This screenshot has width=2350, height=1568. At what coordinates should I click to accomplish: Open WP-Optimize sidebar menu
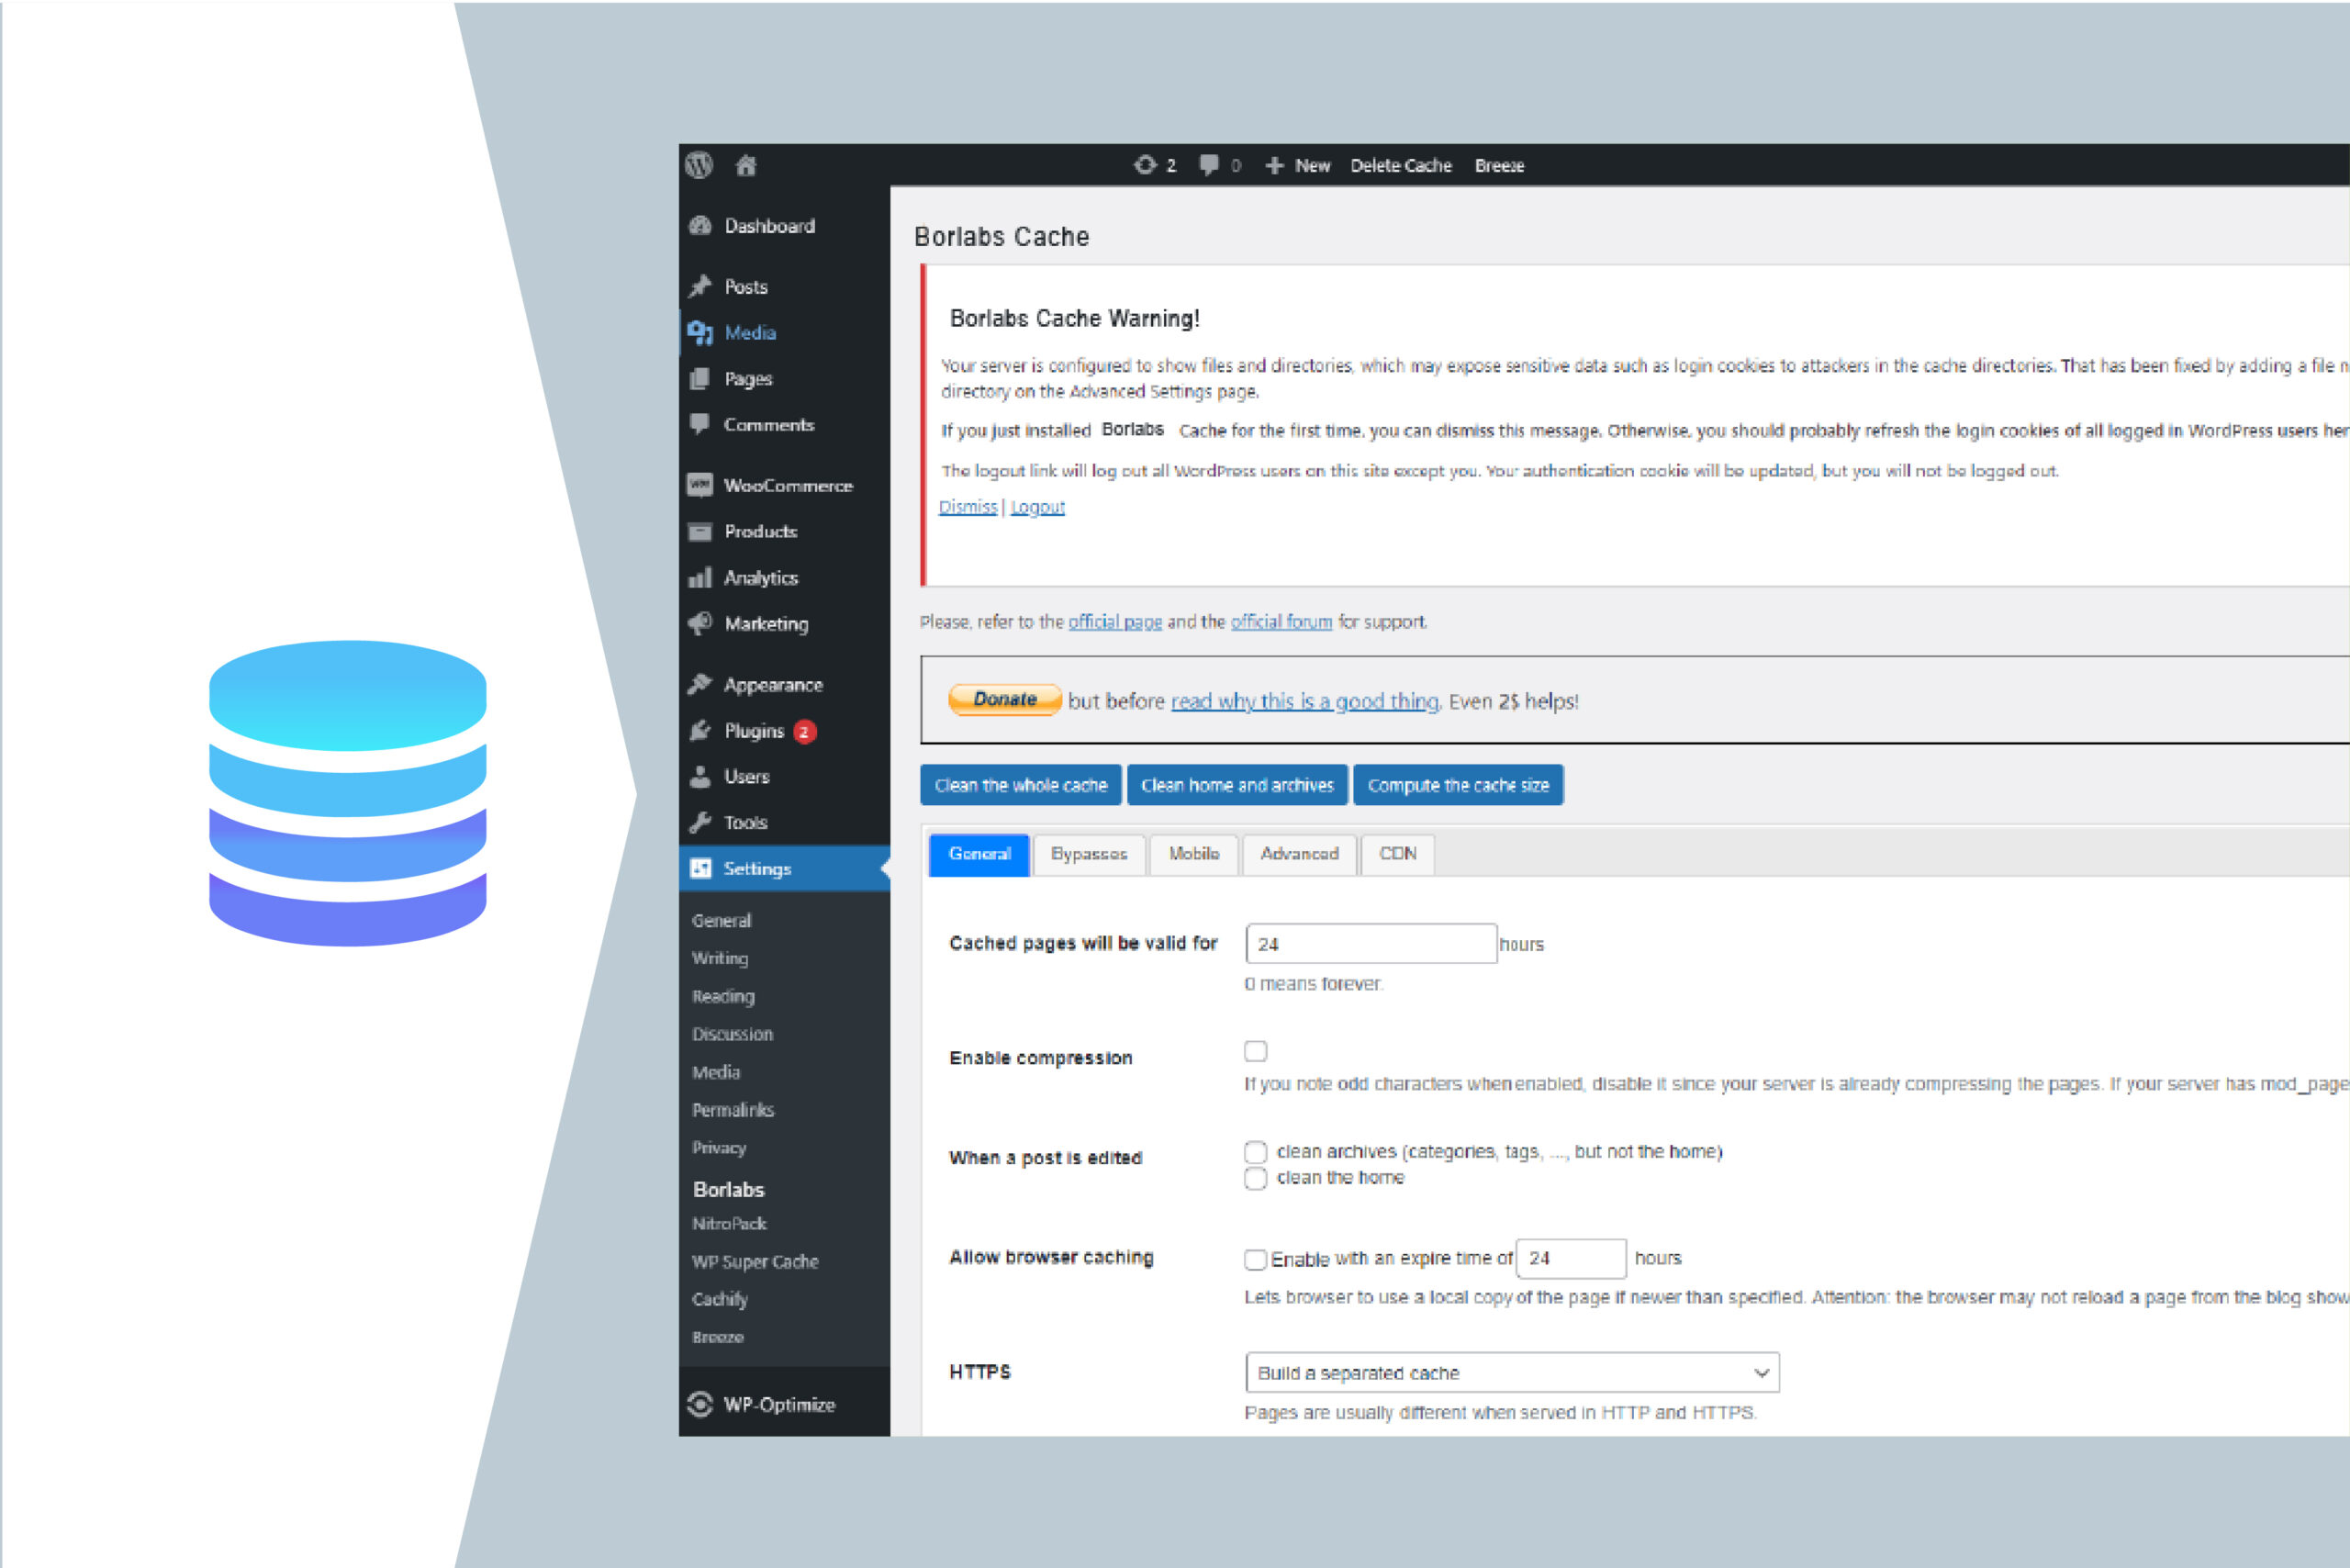coord(784,1405)
